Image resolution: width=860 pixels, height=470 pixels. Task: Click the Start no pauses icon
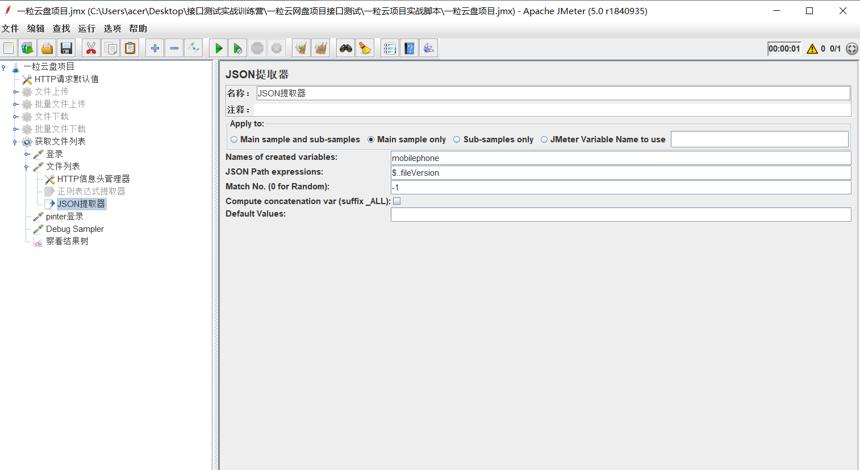coord(237,49)
